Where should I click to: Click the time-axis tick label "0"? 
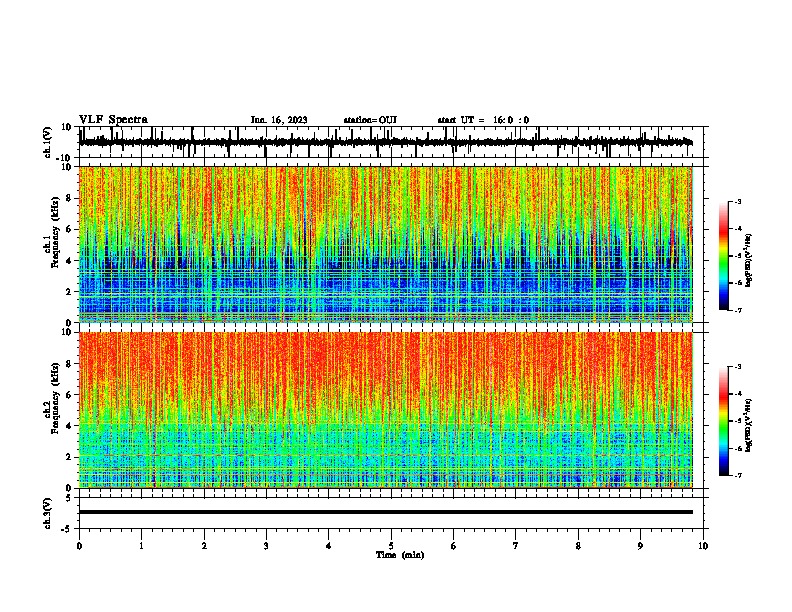tap(79, 546)
